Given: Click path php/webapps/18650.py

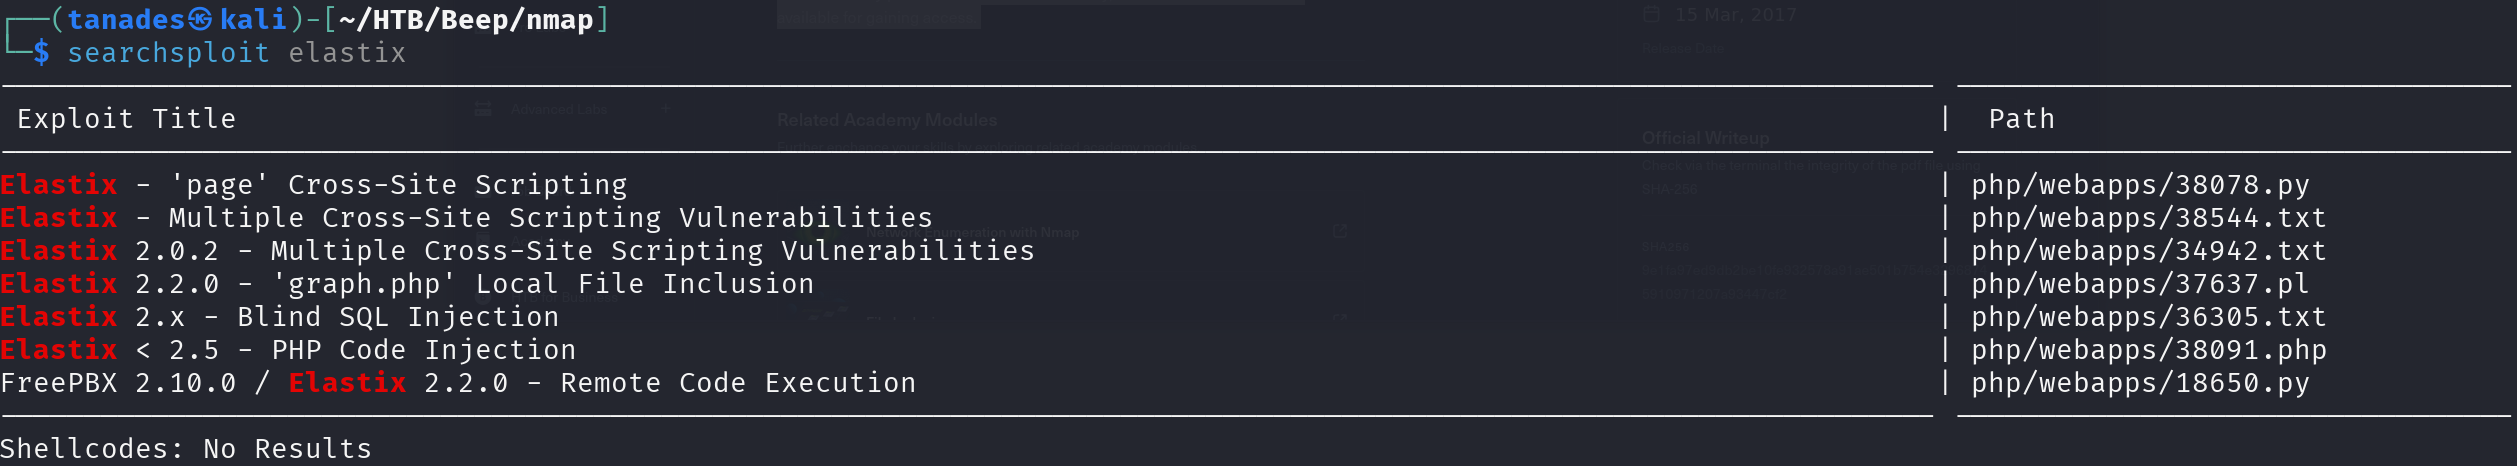Looking at the screenshot, I should click(x=2140, y=383).
